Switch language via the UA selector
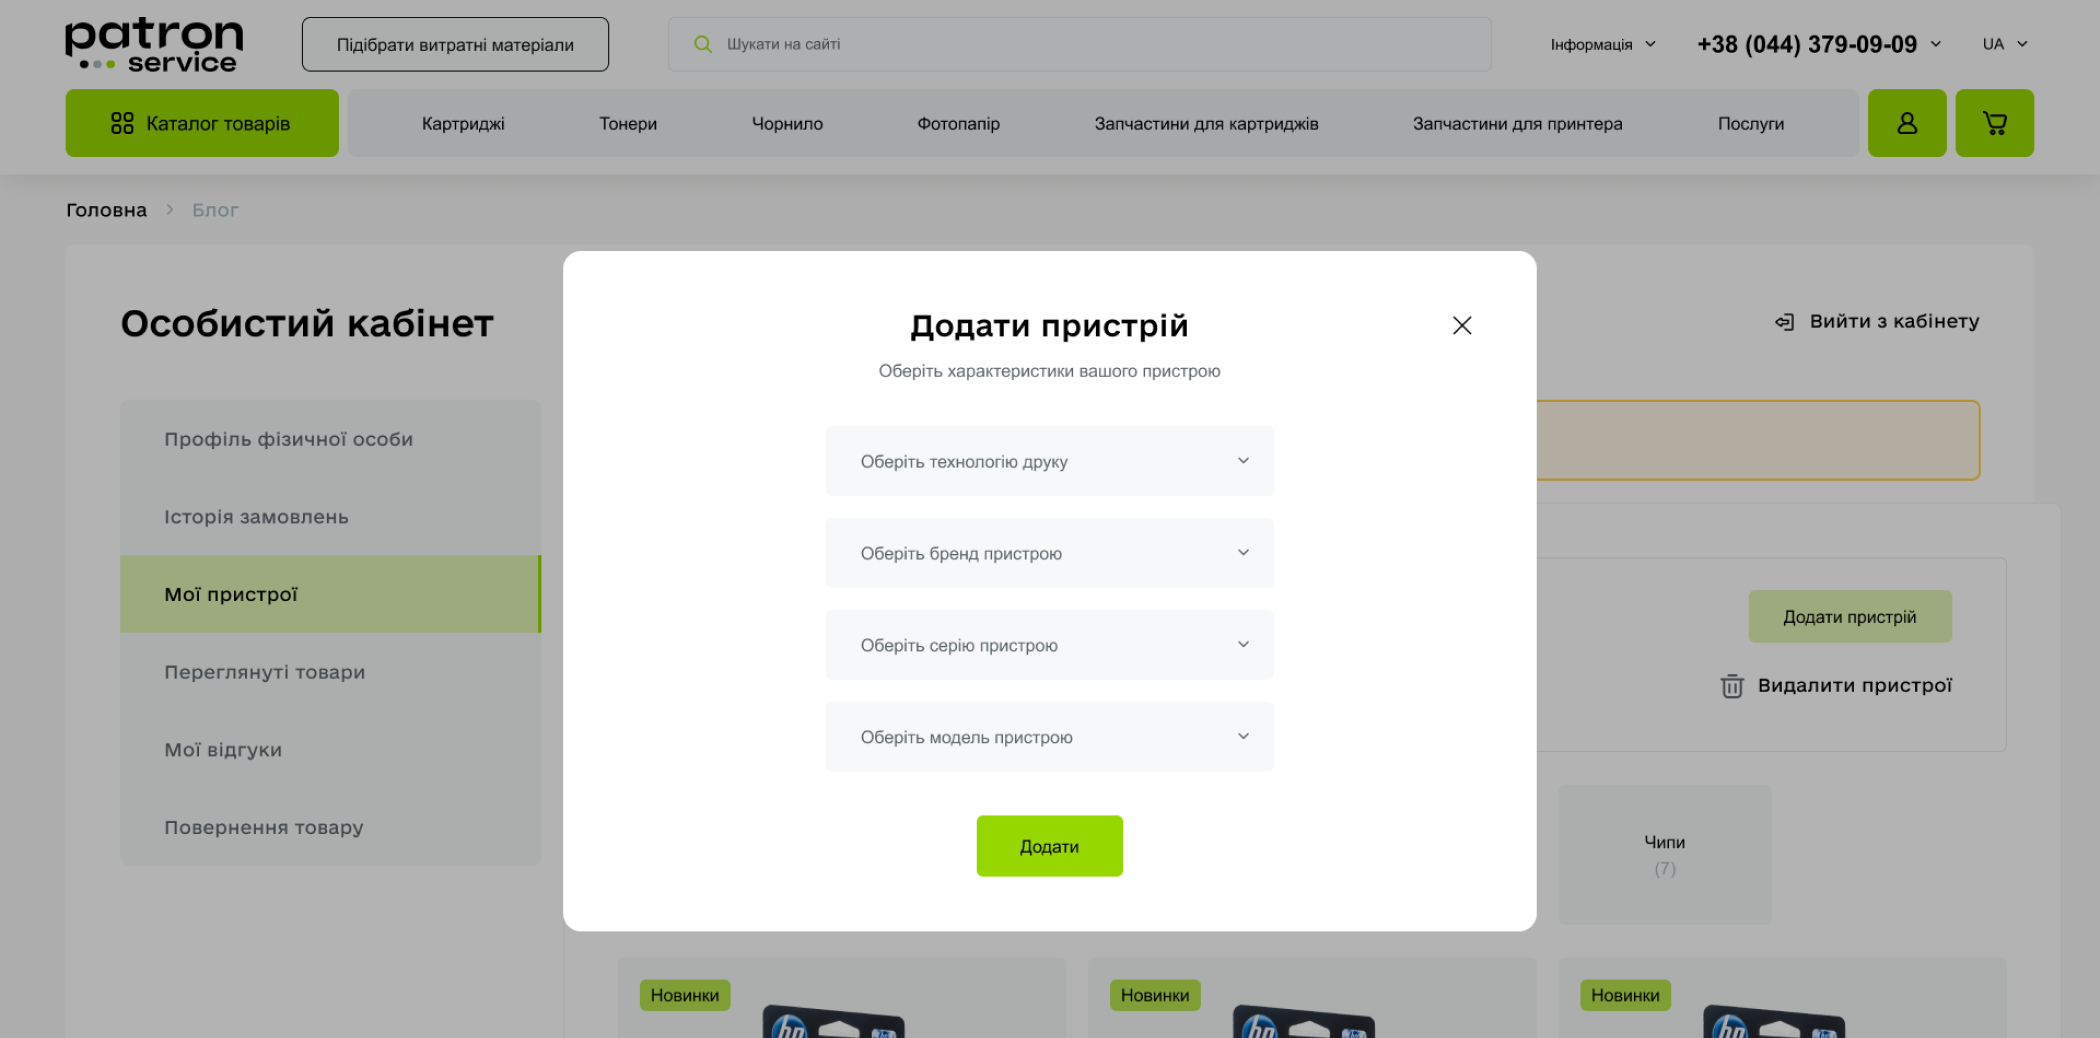2100x1038 pixels. pyautogui.click(x=2004, y=44)
